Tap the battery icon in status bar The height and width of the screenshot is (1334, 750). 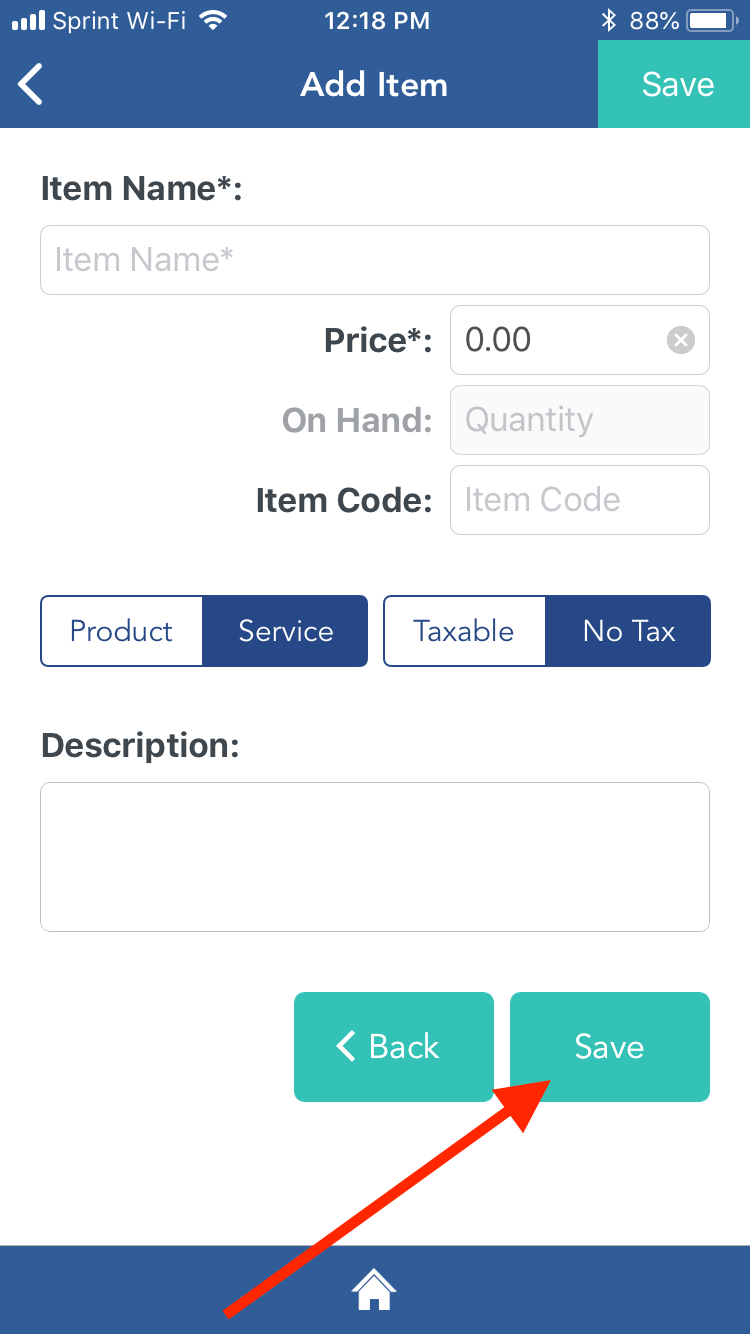point(712,20)
